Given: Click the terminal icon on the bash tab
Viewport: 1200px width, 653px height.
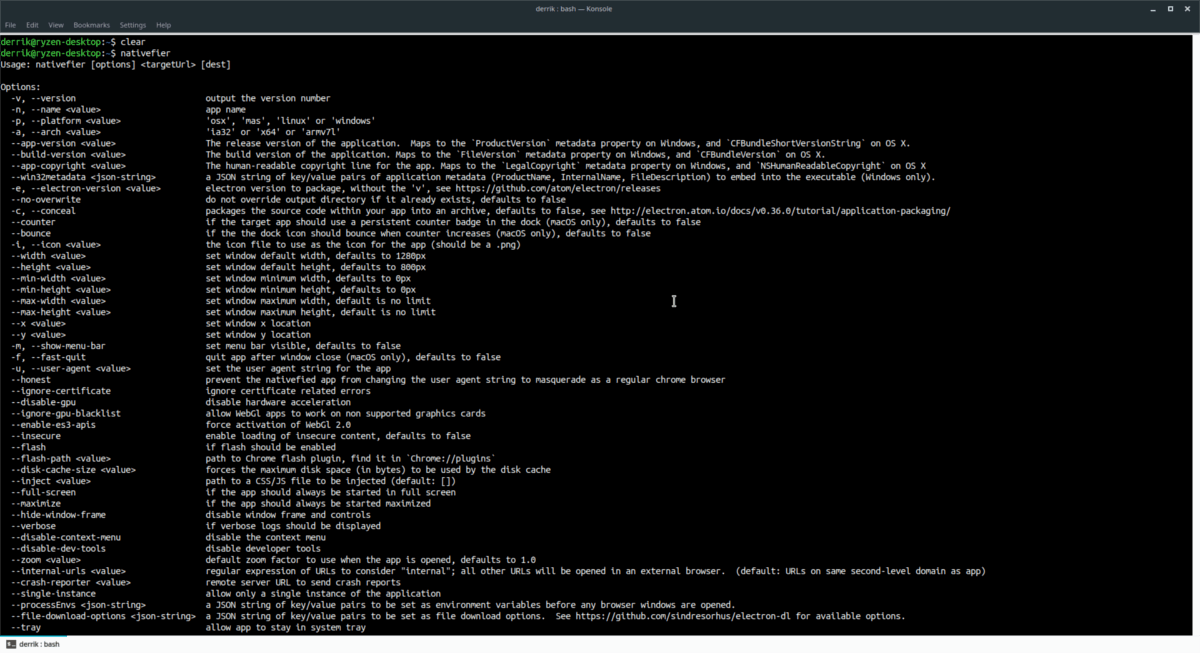Looking at the screenshot, I should point(9,645).
